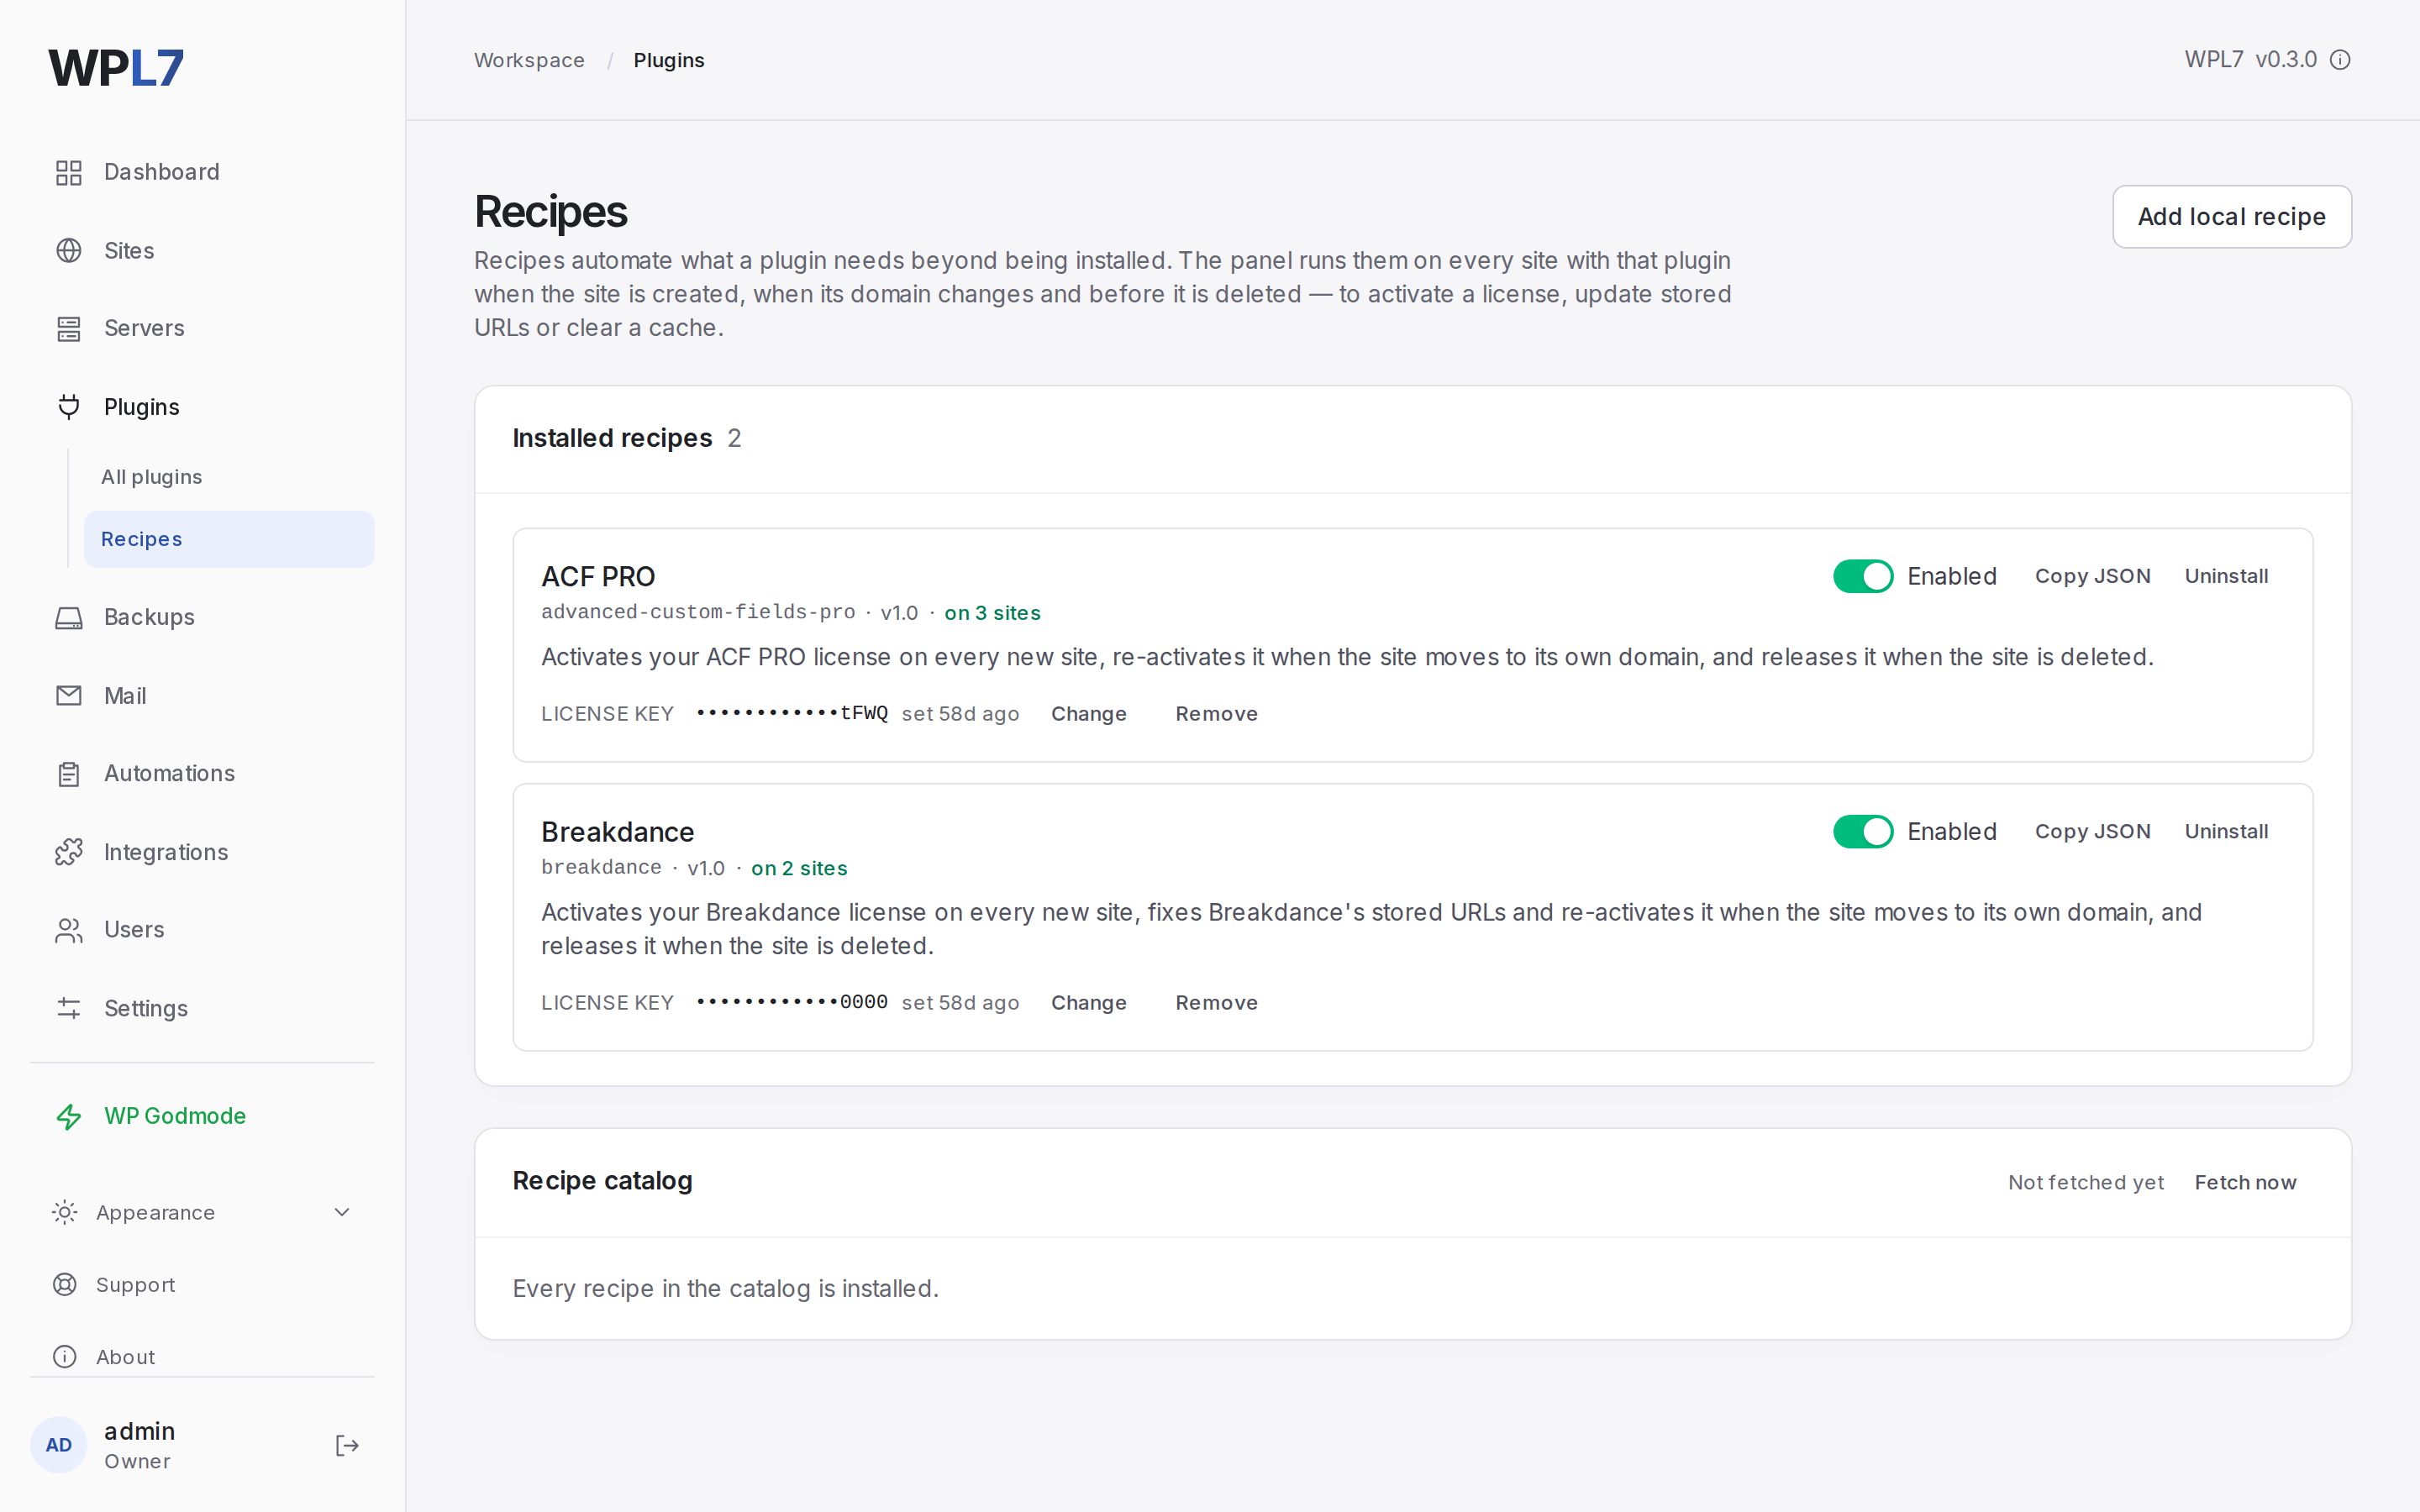Uninstall the ACF PRO recipe
Image resolution: width=2420 pixels, height=1512 pixels.
click(2226, 576)
